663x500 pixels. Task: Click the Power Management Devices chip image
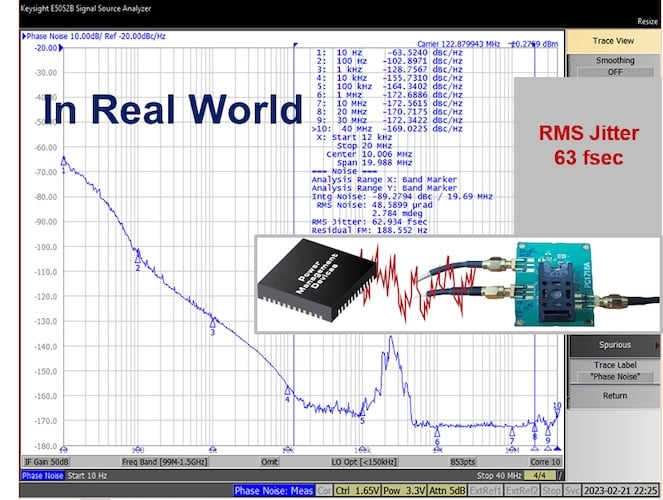(x=317, y=281)
